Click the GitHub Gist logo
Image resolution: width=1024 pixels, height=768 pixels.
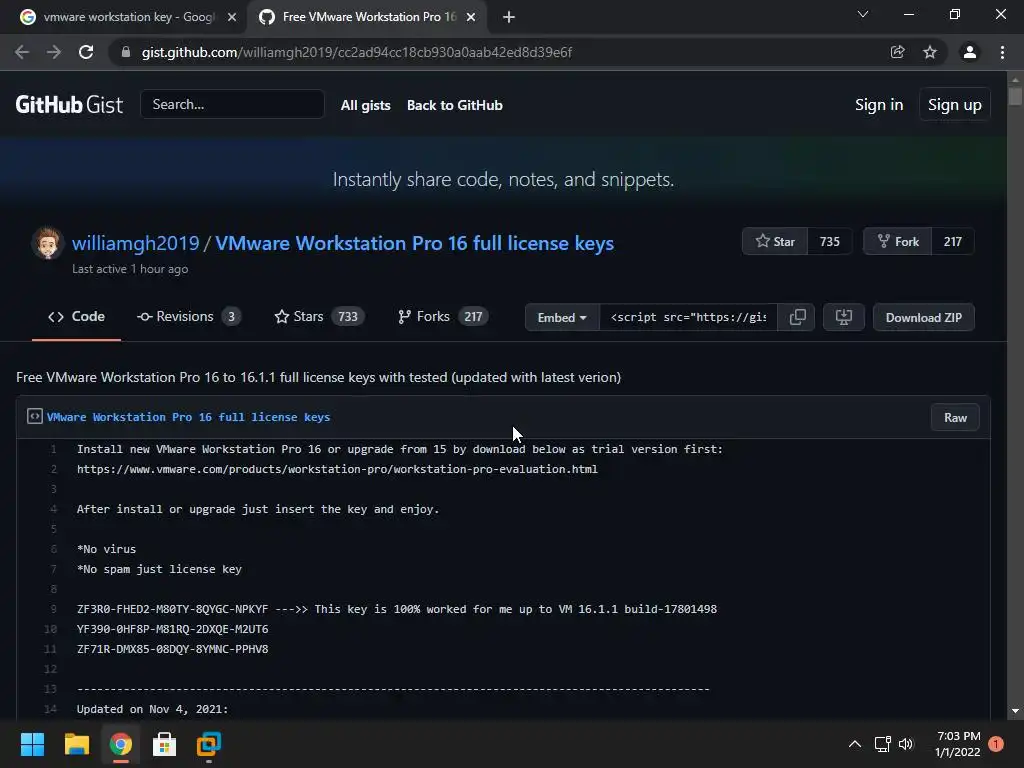69,104
